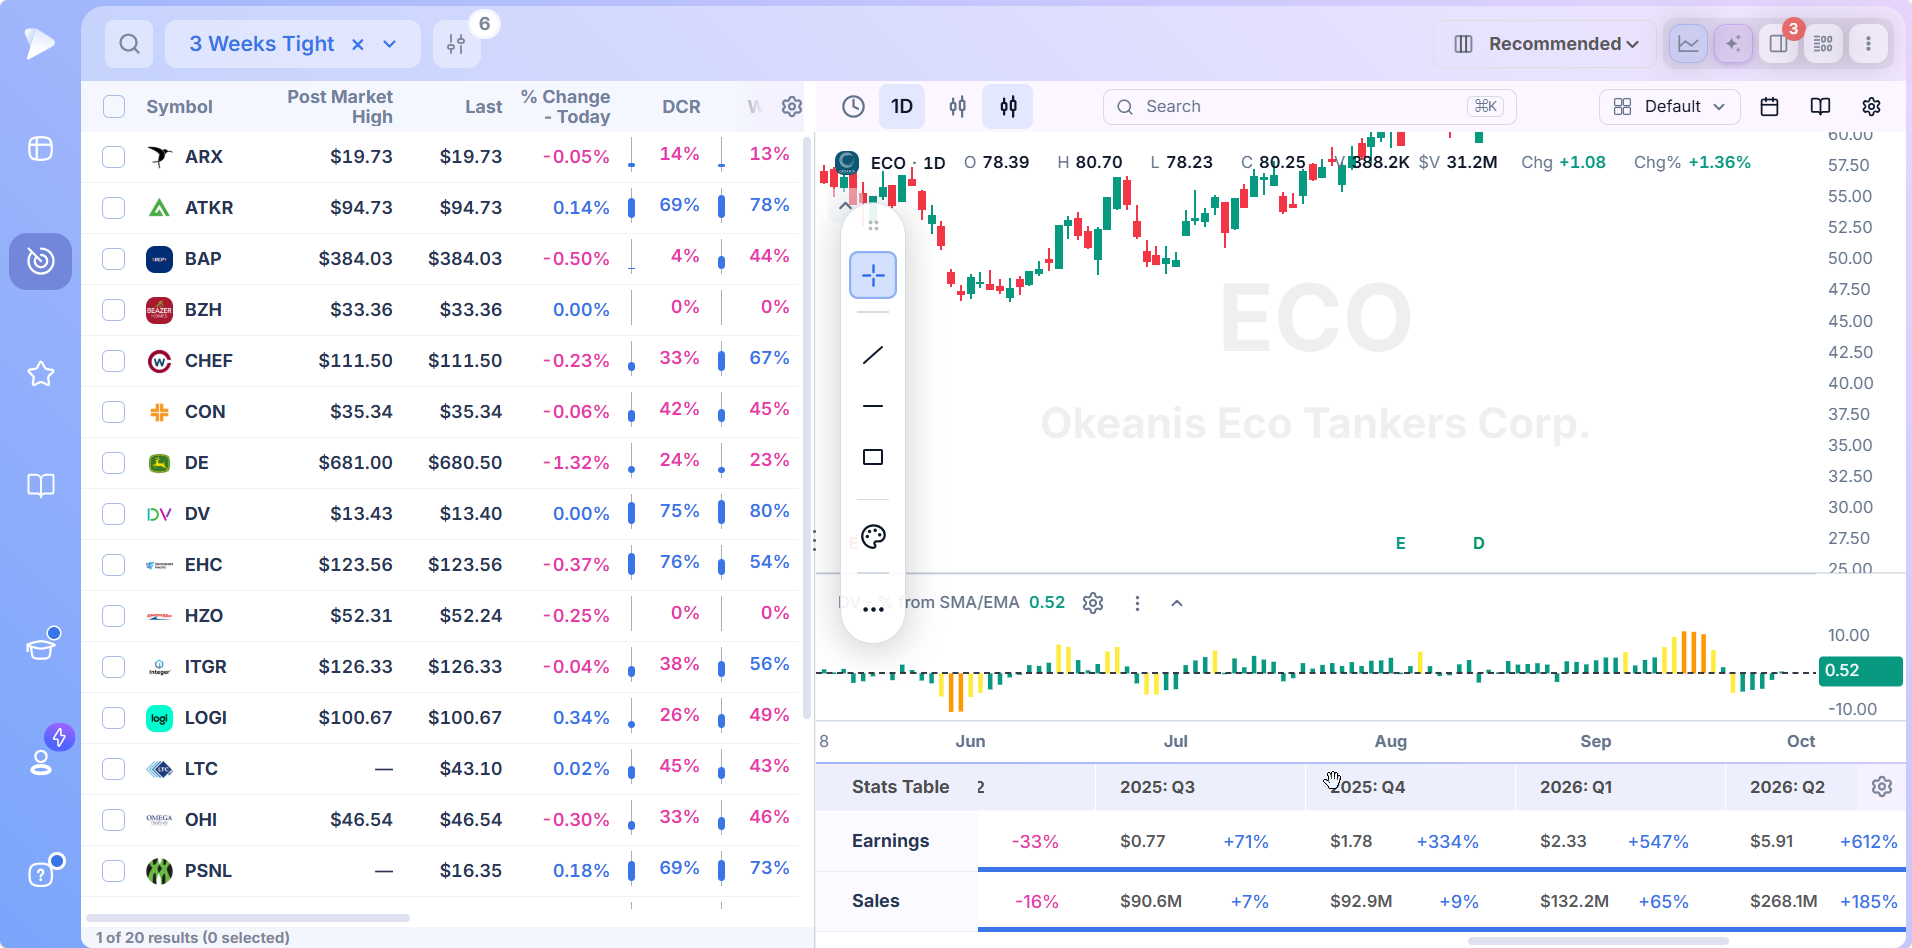Open the radar scanner sidebar icon
The image size is (1912, 948).
tap(40, 261)
